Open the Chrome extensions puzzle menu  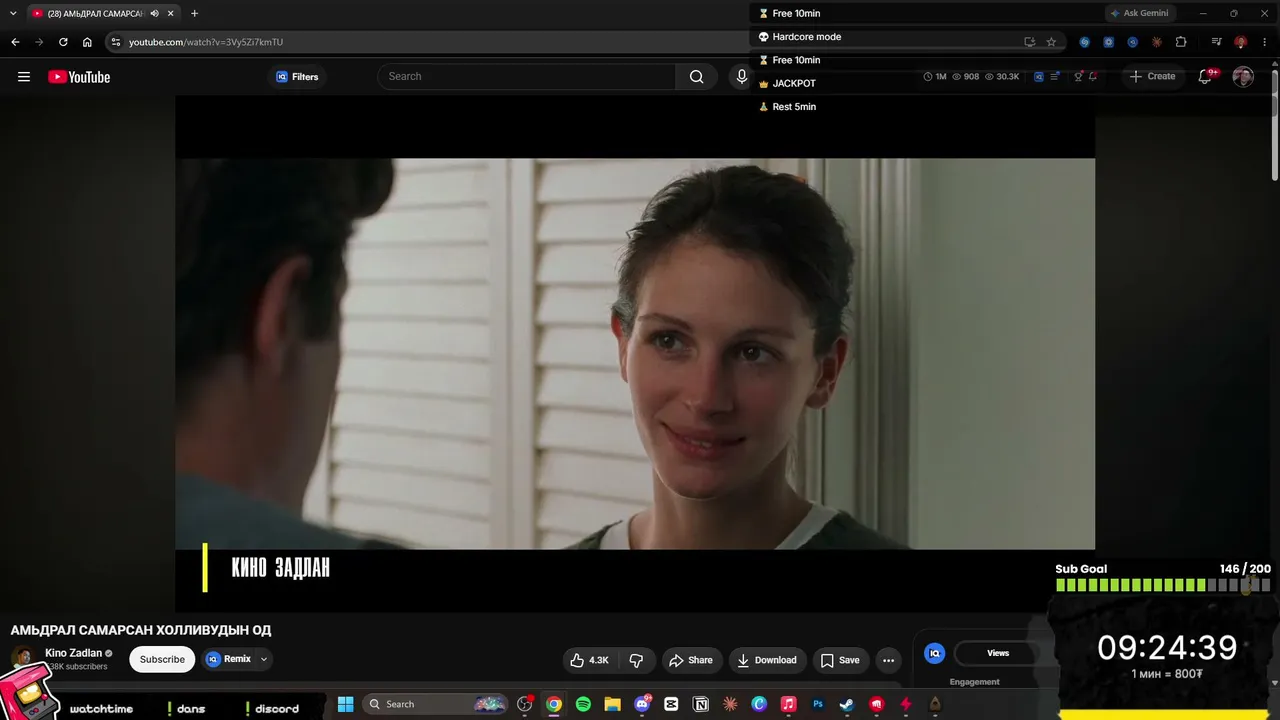pos(1181,42)
